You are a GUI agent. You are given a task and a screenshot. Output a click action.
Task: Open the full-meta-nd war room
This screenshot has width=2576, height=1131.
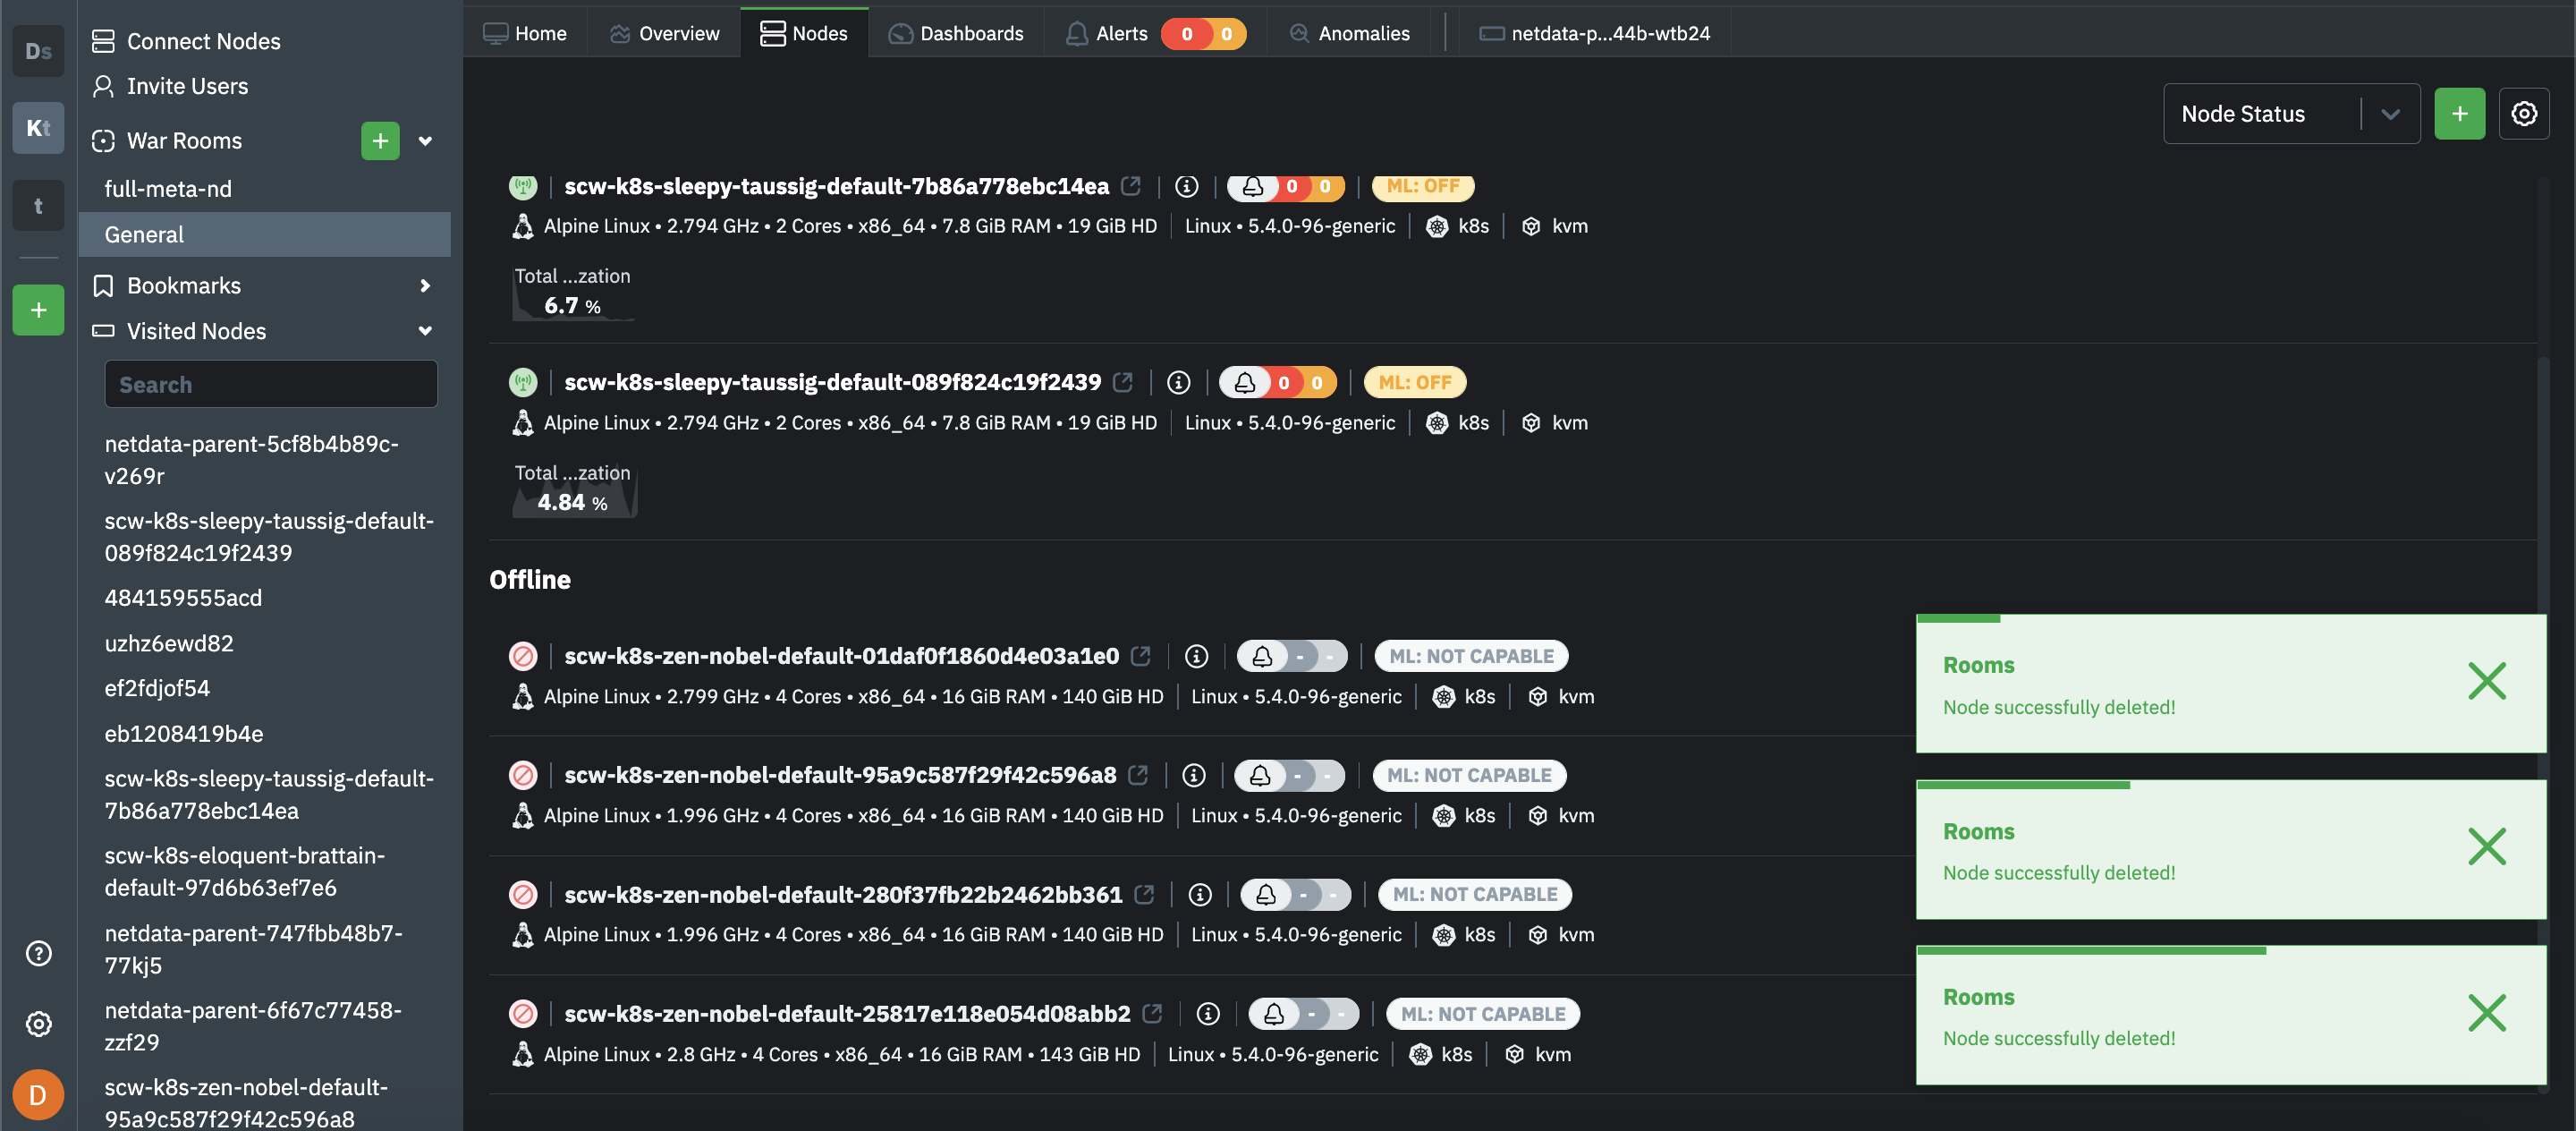(x=168, y=189)
